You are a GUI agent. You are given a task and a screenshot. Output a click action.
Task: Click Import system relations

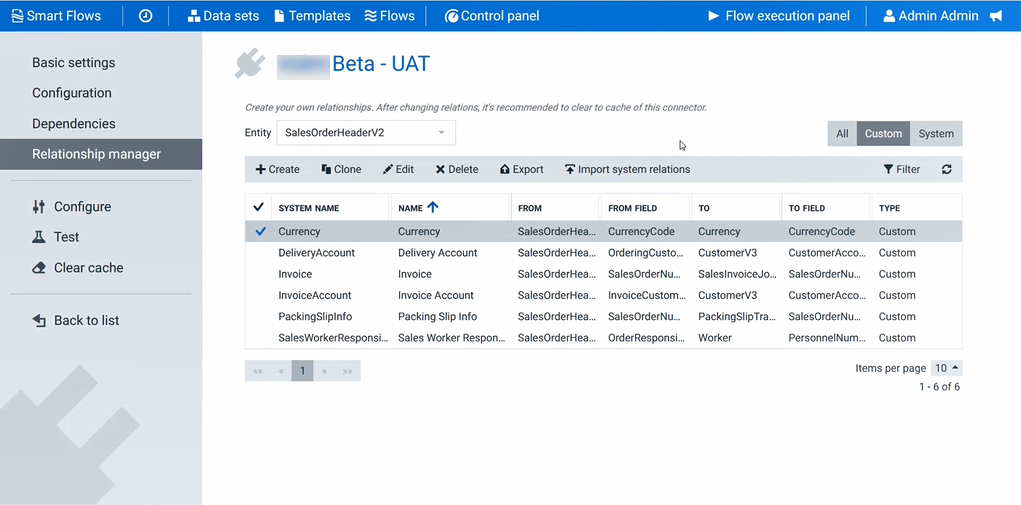[627, 169]
